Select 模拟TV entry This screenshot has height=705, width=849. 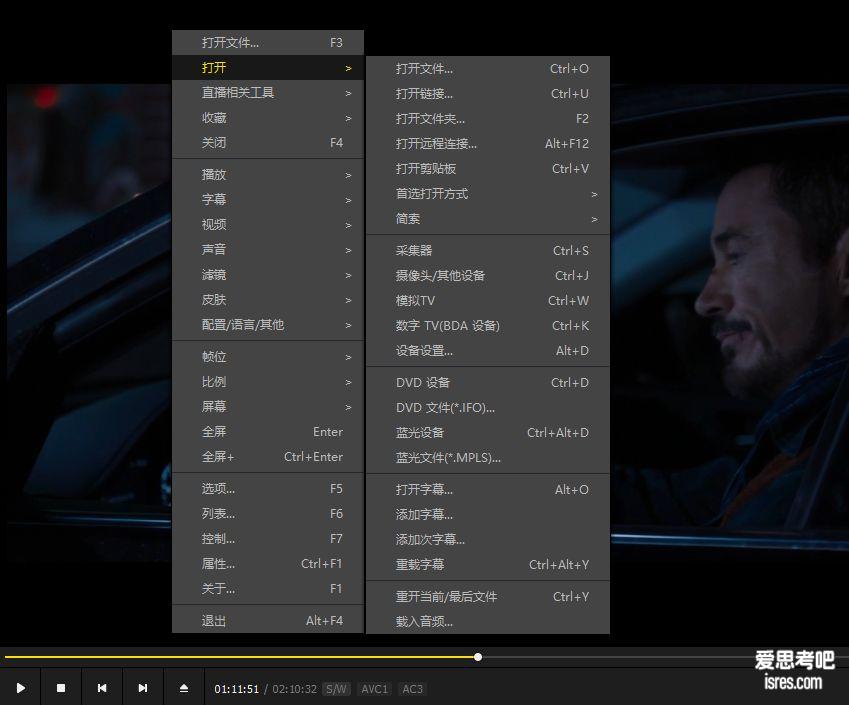[488, 301]
